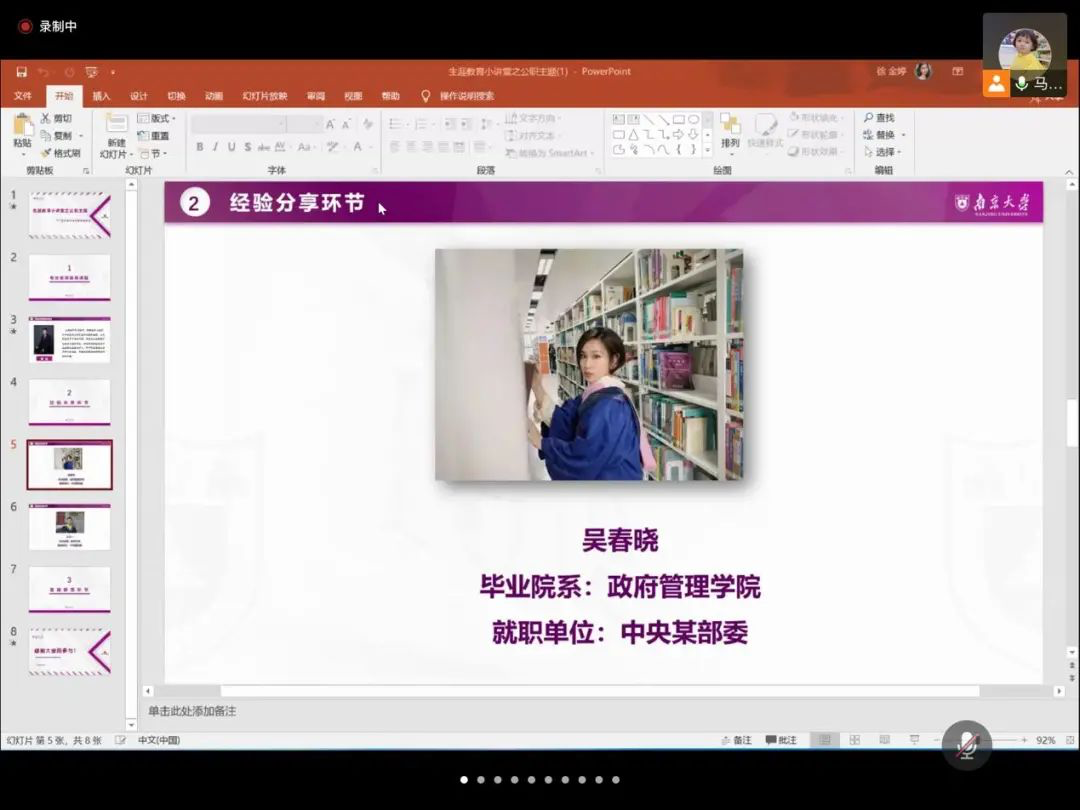This screenshot has height=810, width=1080.
Task: Click the Reset (重置) slide icon
Action: point(144,136)
